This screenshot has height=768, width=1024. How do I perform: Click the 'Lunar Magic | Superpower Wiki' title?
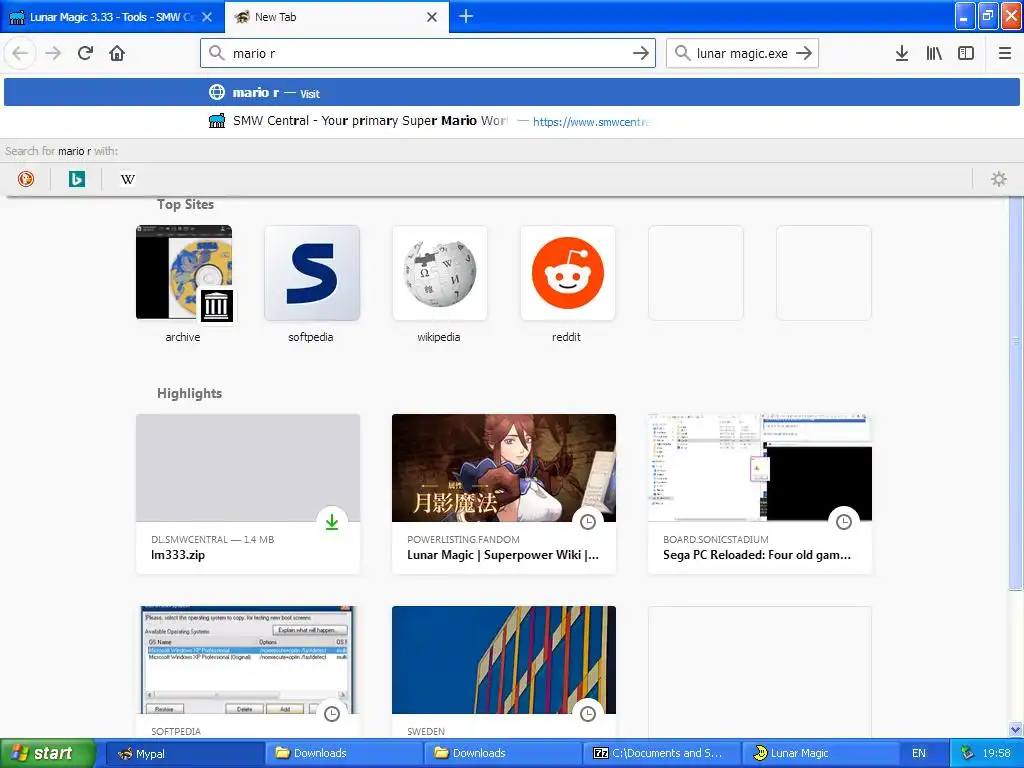pos(503,554)
